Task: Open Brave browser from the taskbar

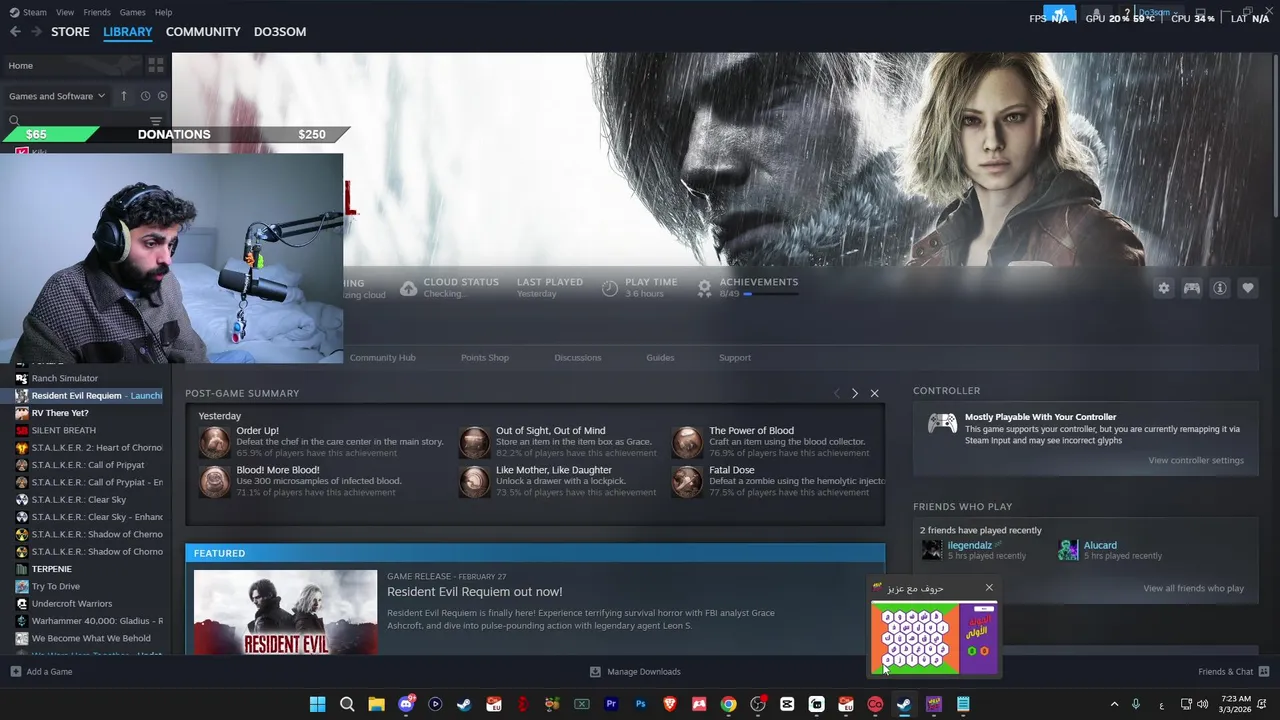Action: (670, 704)
